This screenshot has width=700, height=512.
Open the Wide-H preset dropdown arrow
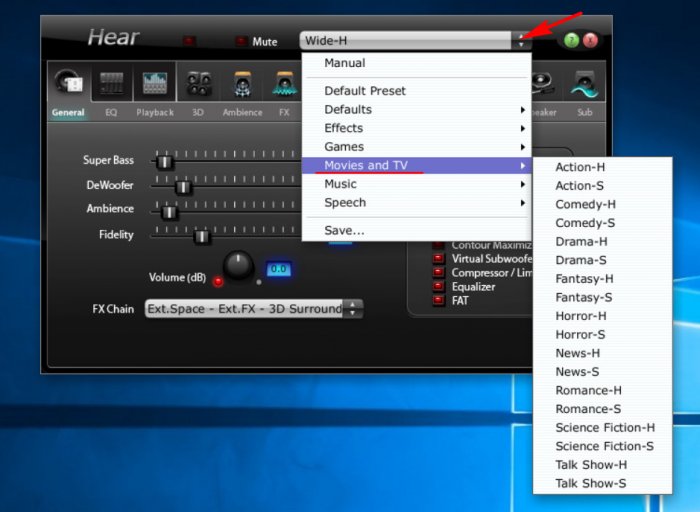click(520, 41)
